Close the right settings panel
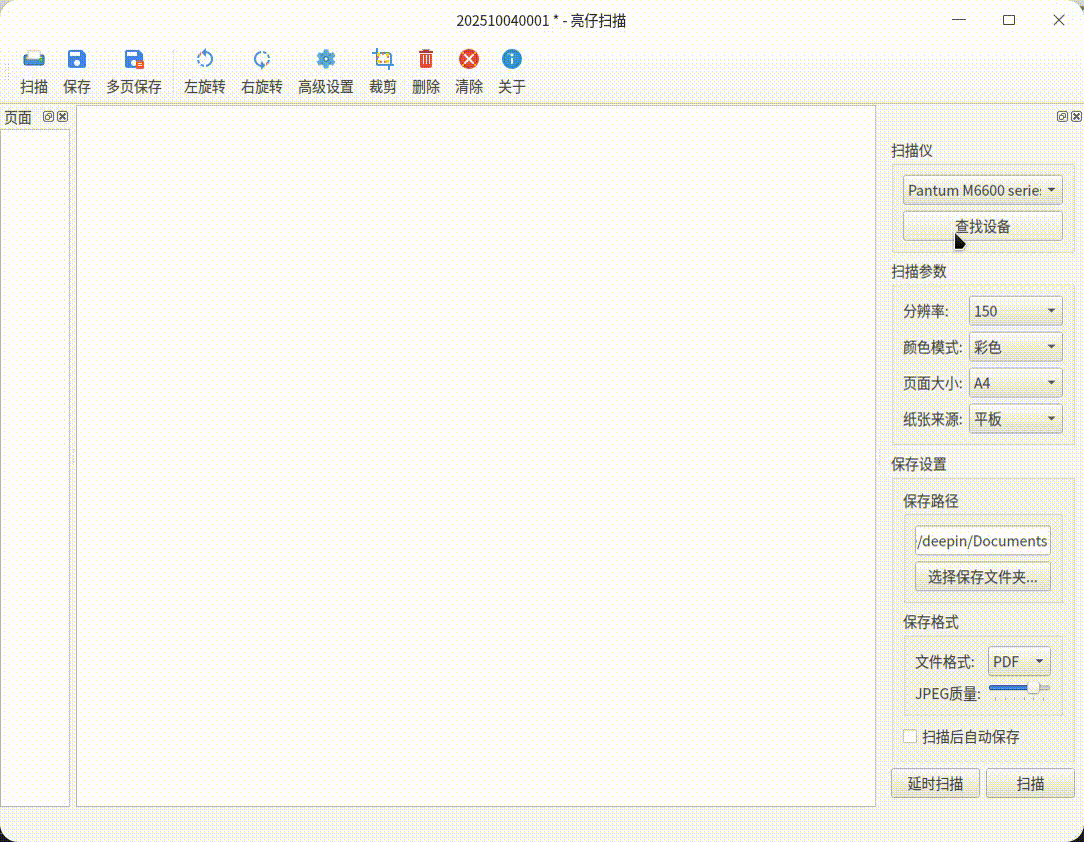The width and height of the screenshot is (1084, 842). 1076,117
